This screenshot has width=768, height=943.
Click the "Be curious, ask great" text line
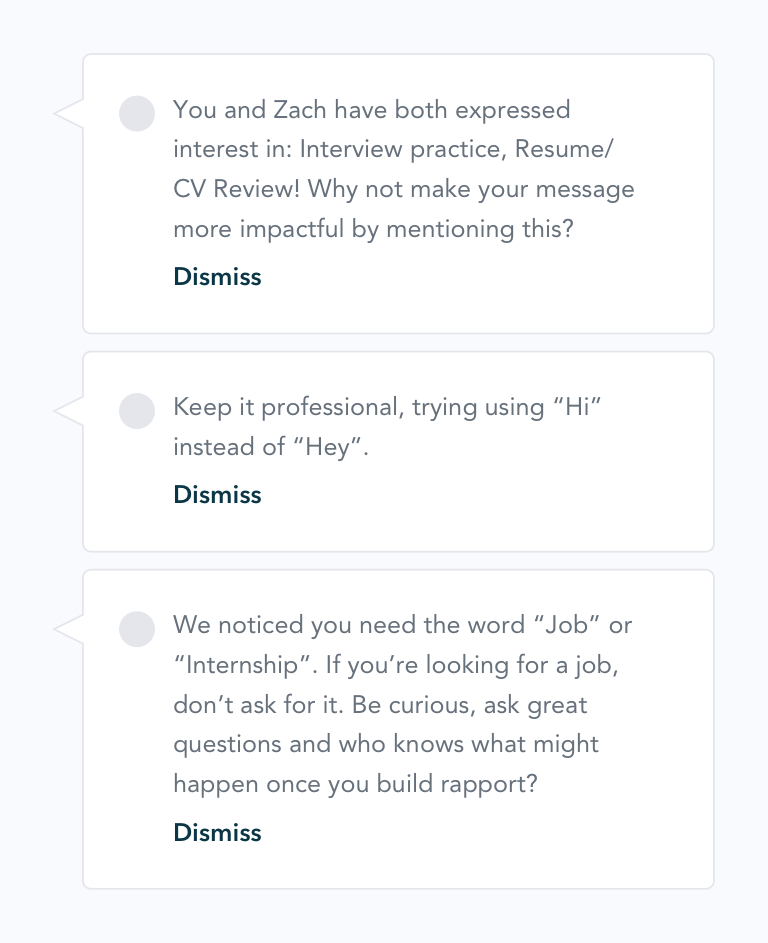470,705
